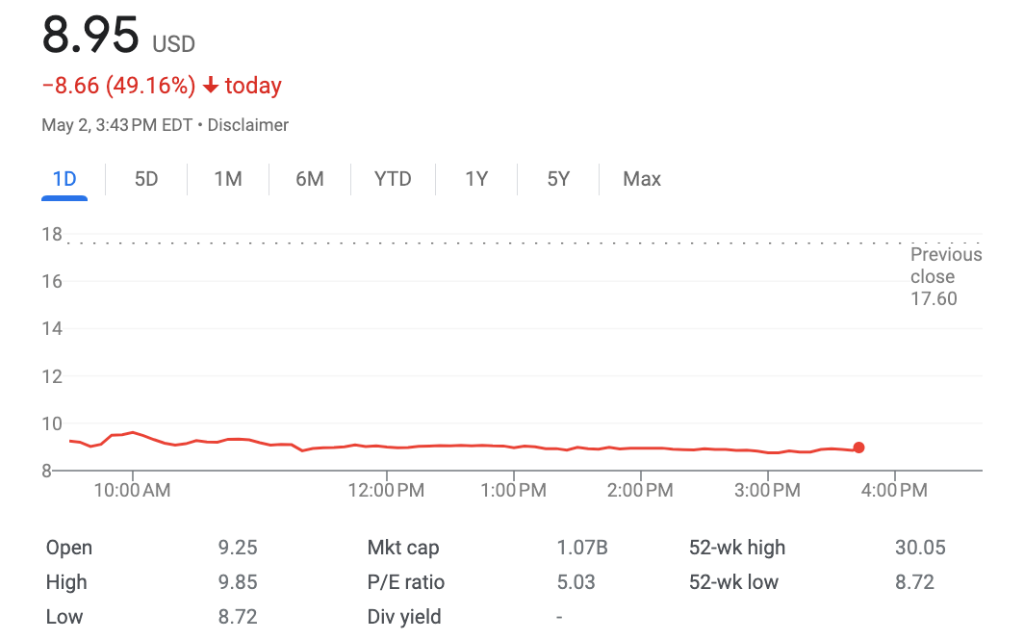Show the 6M price history tab

[309, 179]
